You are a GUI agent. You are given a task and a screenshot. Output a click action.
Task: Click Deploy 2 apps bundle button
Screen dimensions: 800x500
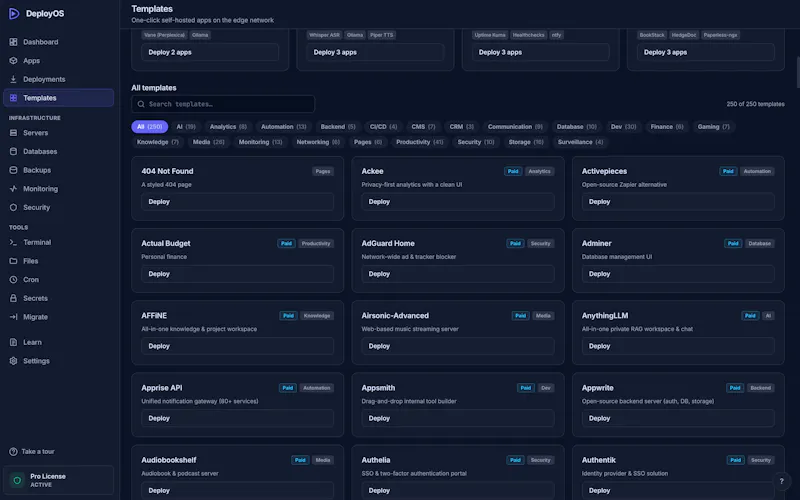point(210,52)
